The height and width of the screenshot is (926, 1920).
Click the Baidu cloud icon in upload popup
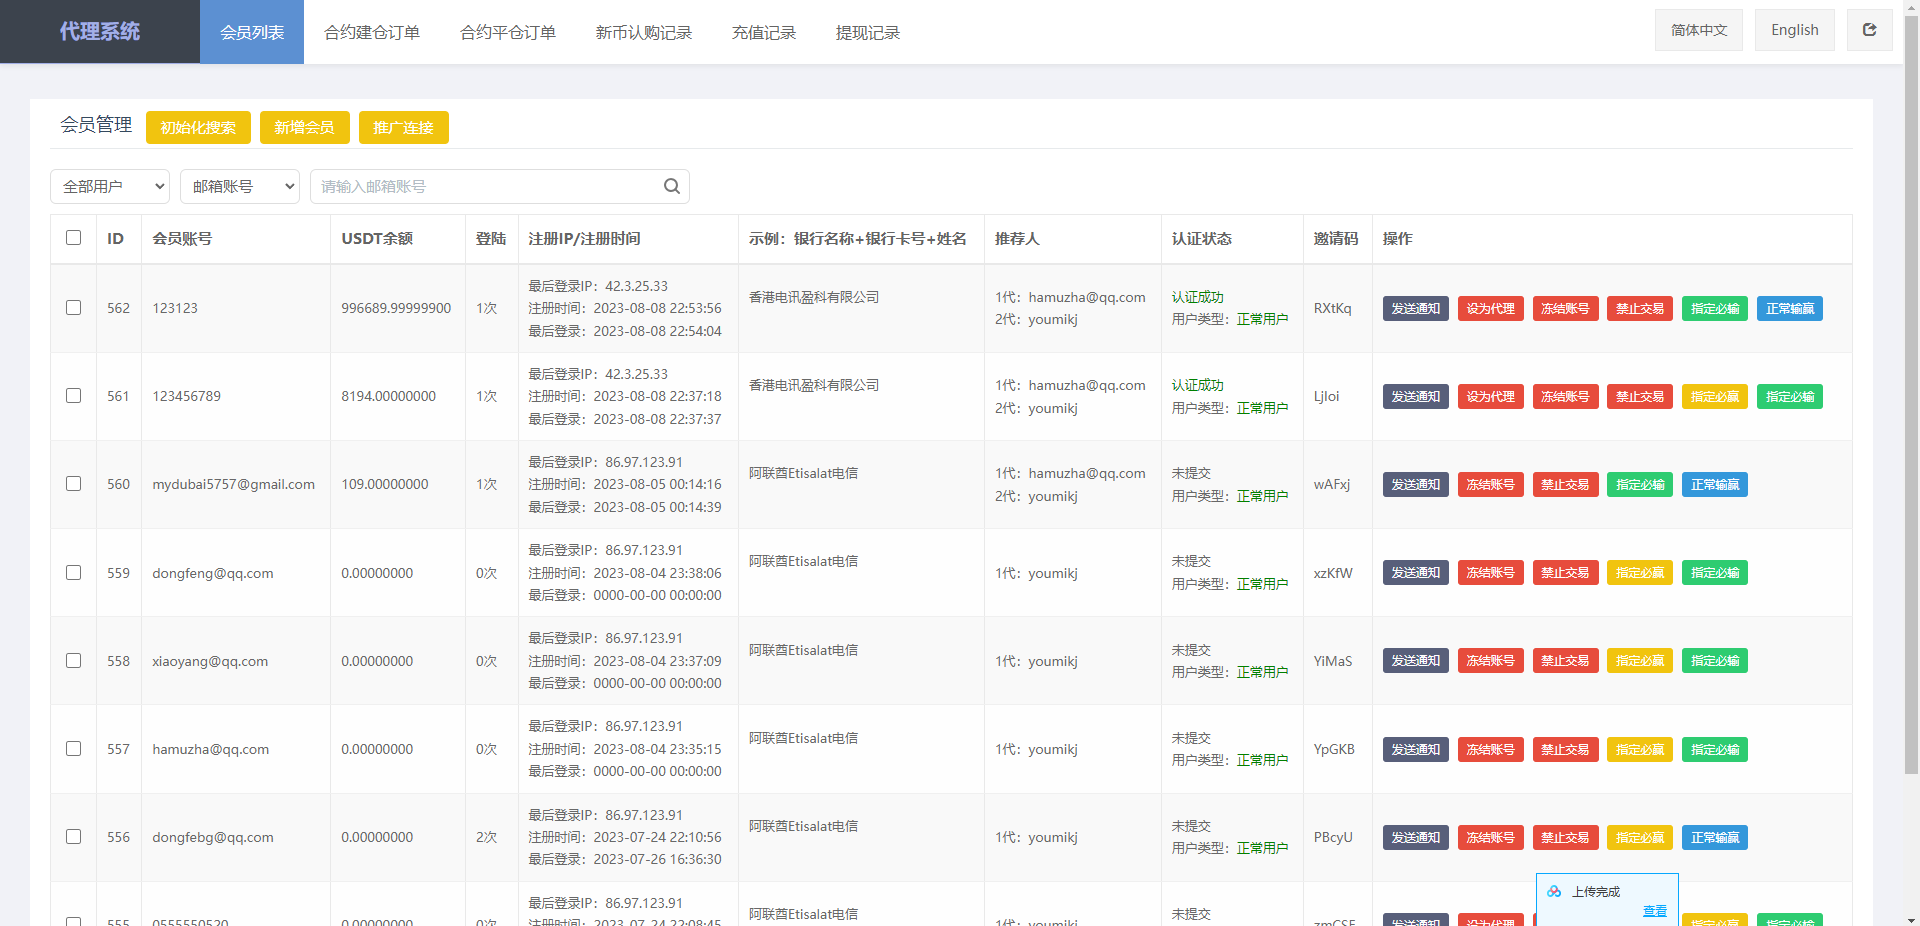coord(1554,891)
